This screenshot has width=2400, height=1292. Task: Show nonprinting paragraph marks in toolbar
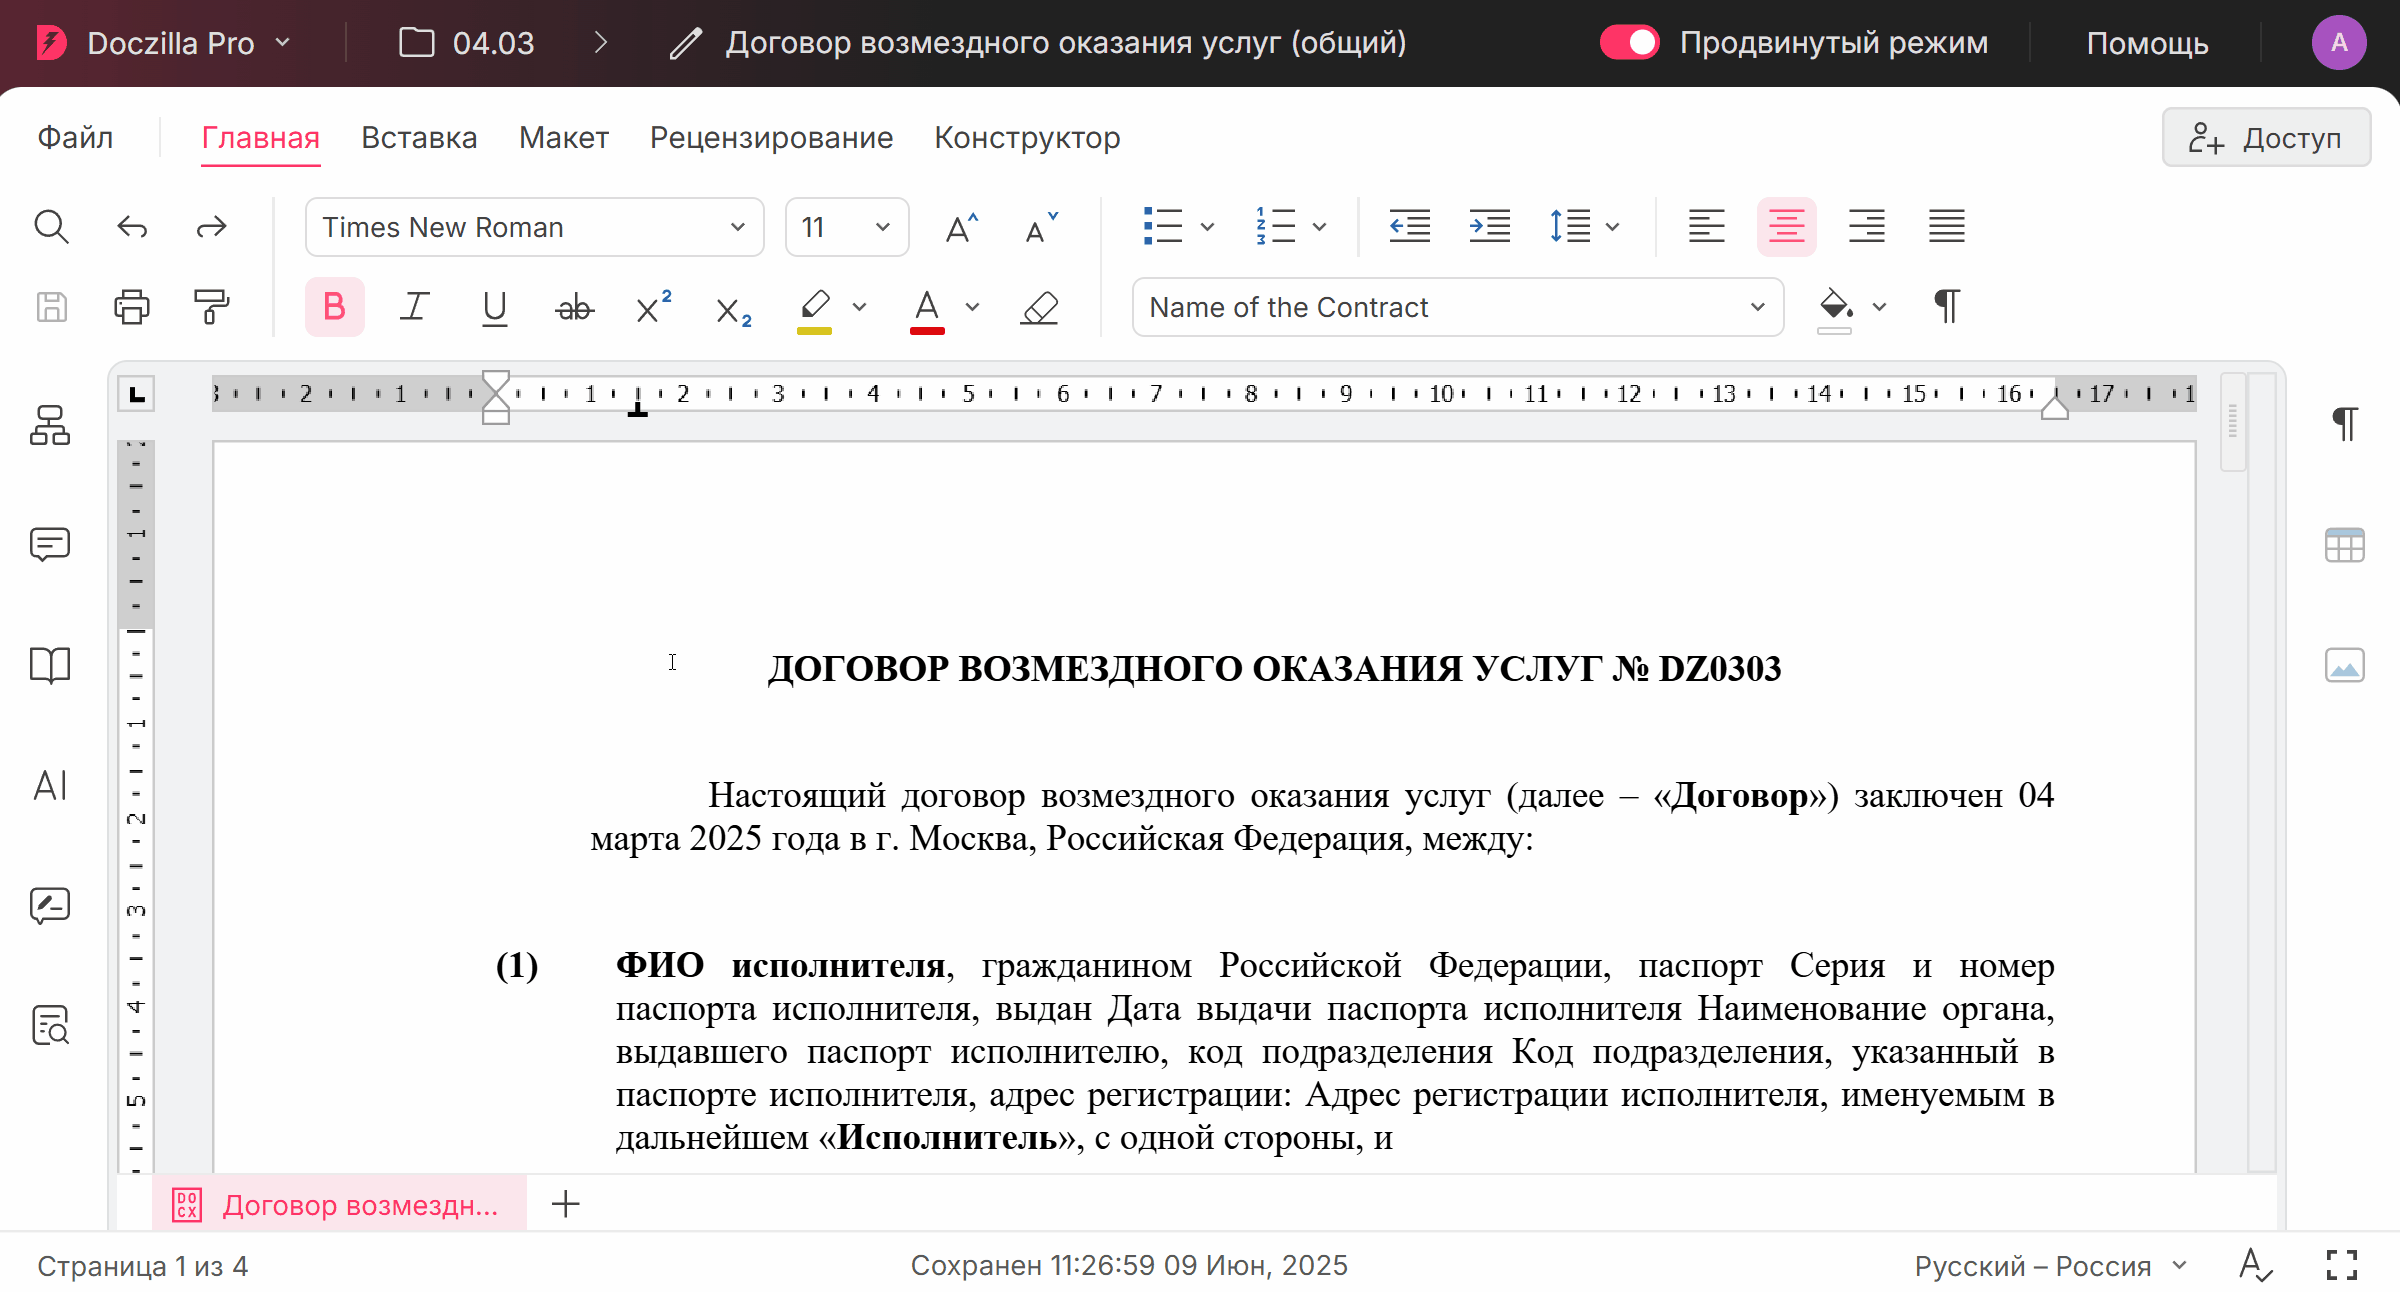(1947, 307)
